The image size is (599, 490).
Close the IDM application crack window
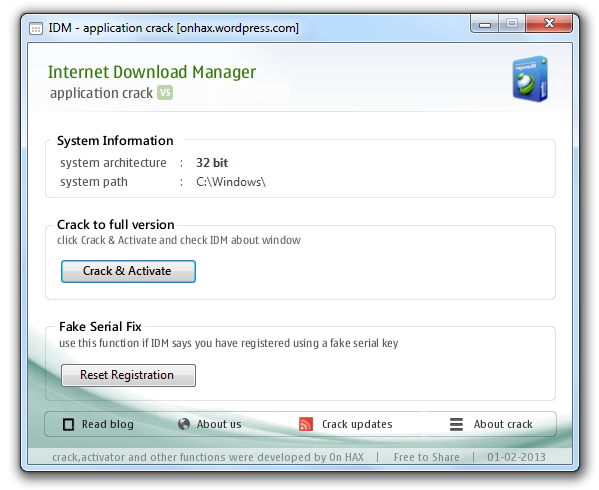(549, 24)
